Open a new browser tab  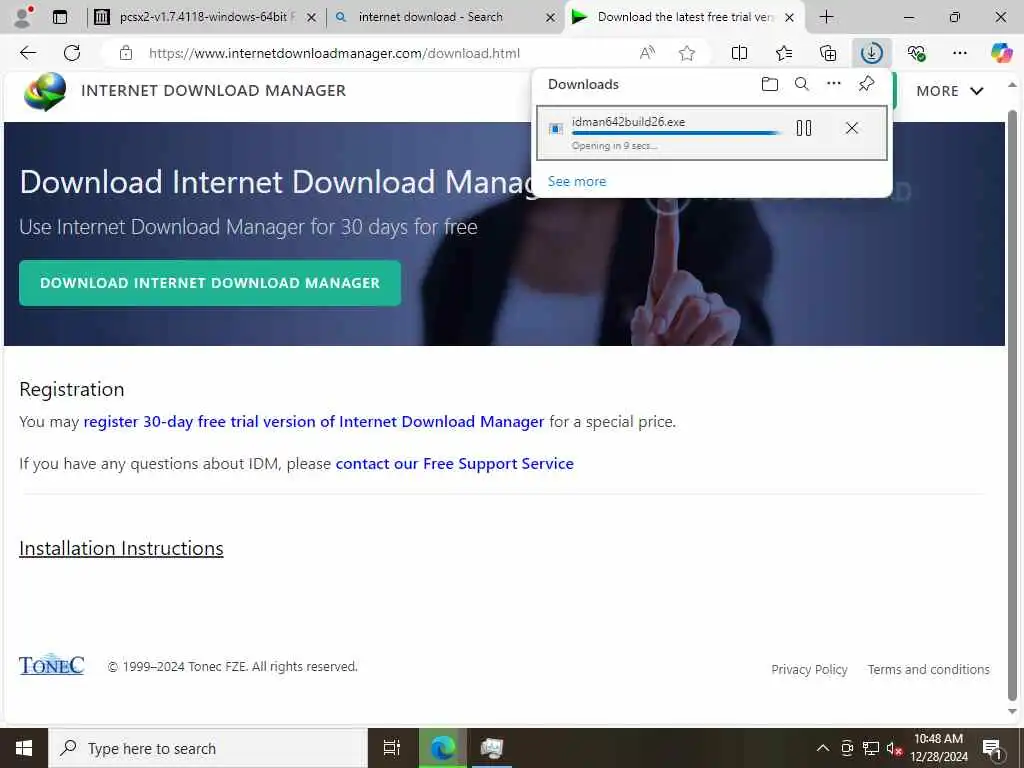click(826, 17)
